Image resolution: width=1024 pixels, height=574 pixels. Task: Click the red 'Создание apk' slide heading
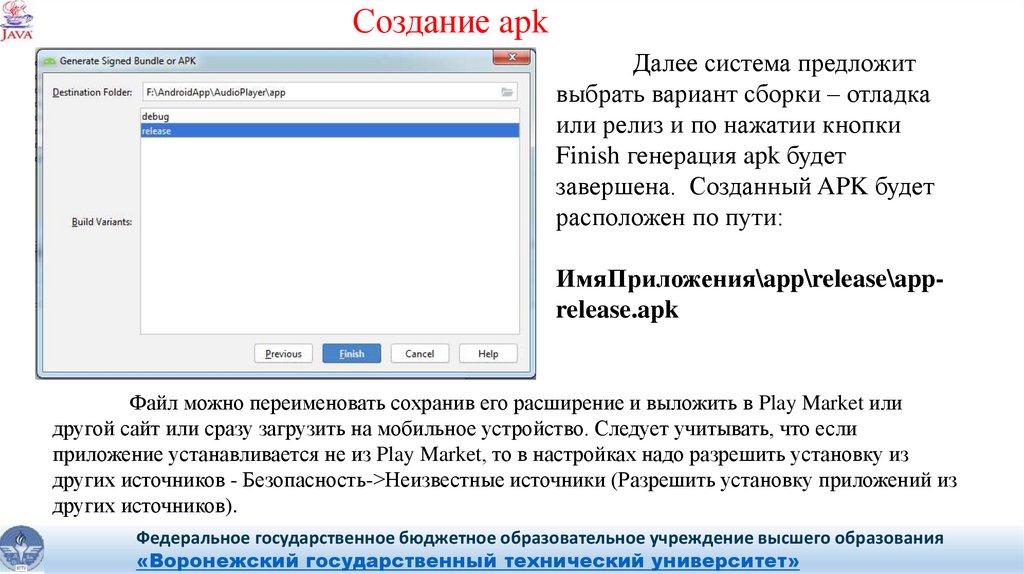pos(452,22)
